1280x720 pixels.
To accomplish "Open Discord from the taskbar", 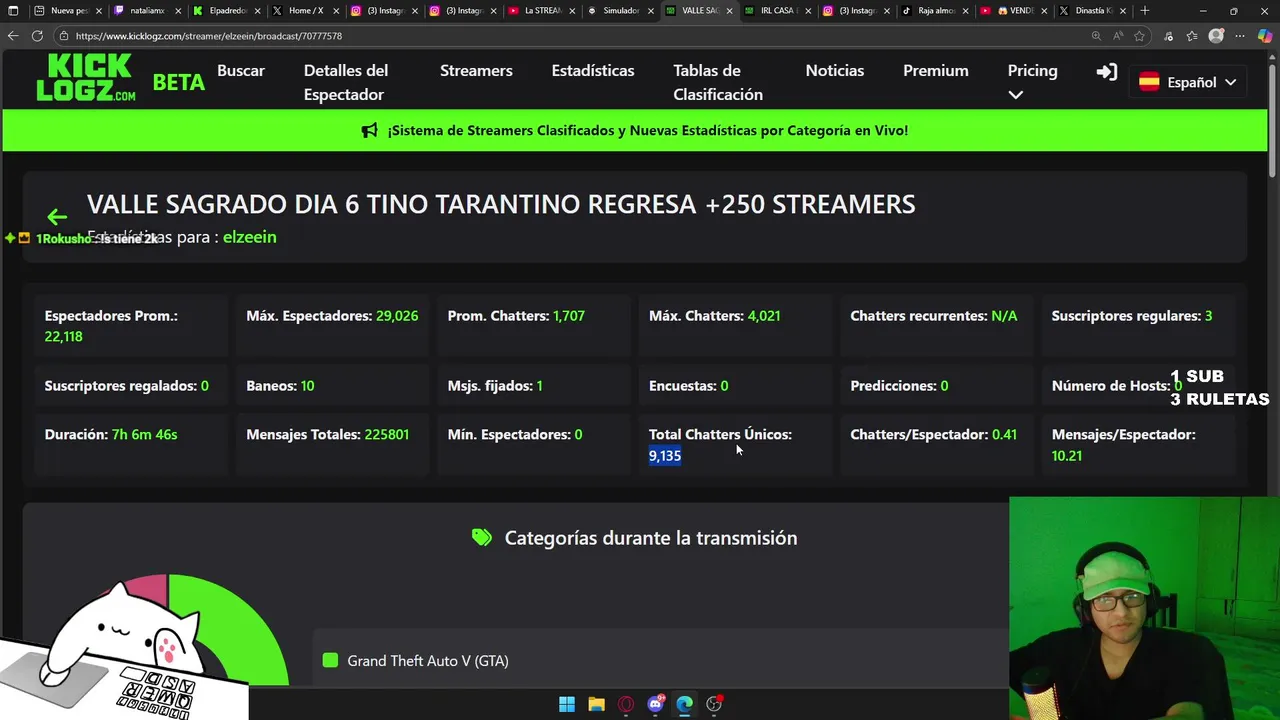I will (655, 704).
